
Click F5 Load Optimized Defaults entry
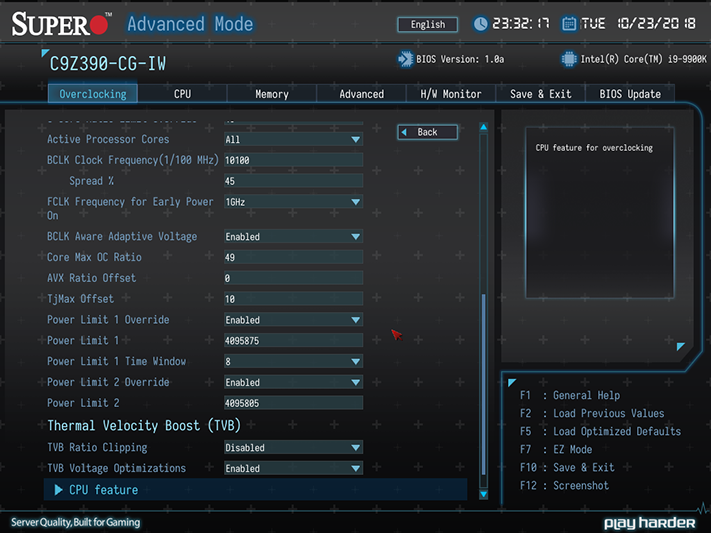click(x=600, y=431)
